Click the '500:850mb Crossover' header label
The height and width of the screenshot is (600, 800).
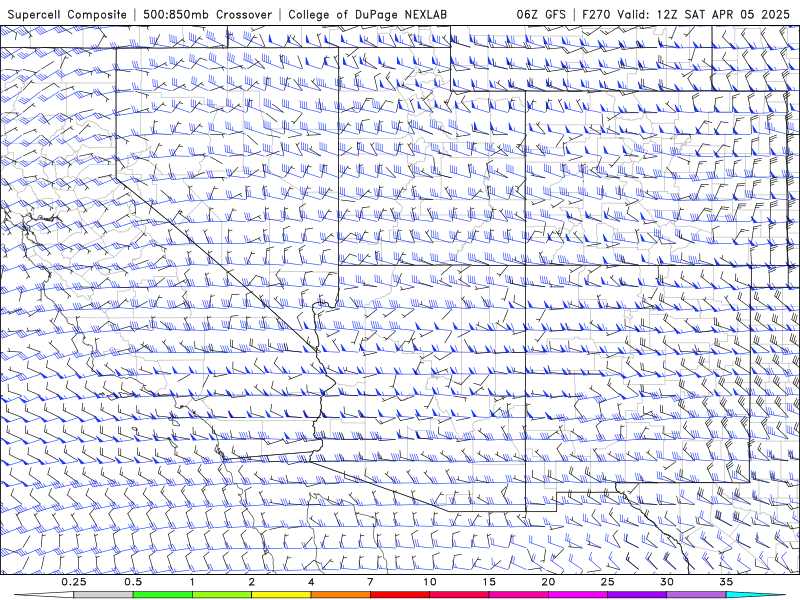tap(207, 14)
